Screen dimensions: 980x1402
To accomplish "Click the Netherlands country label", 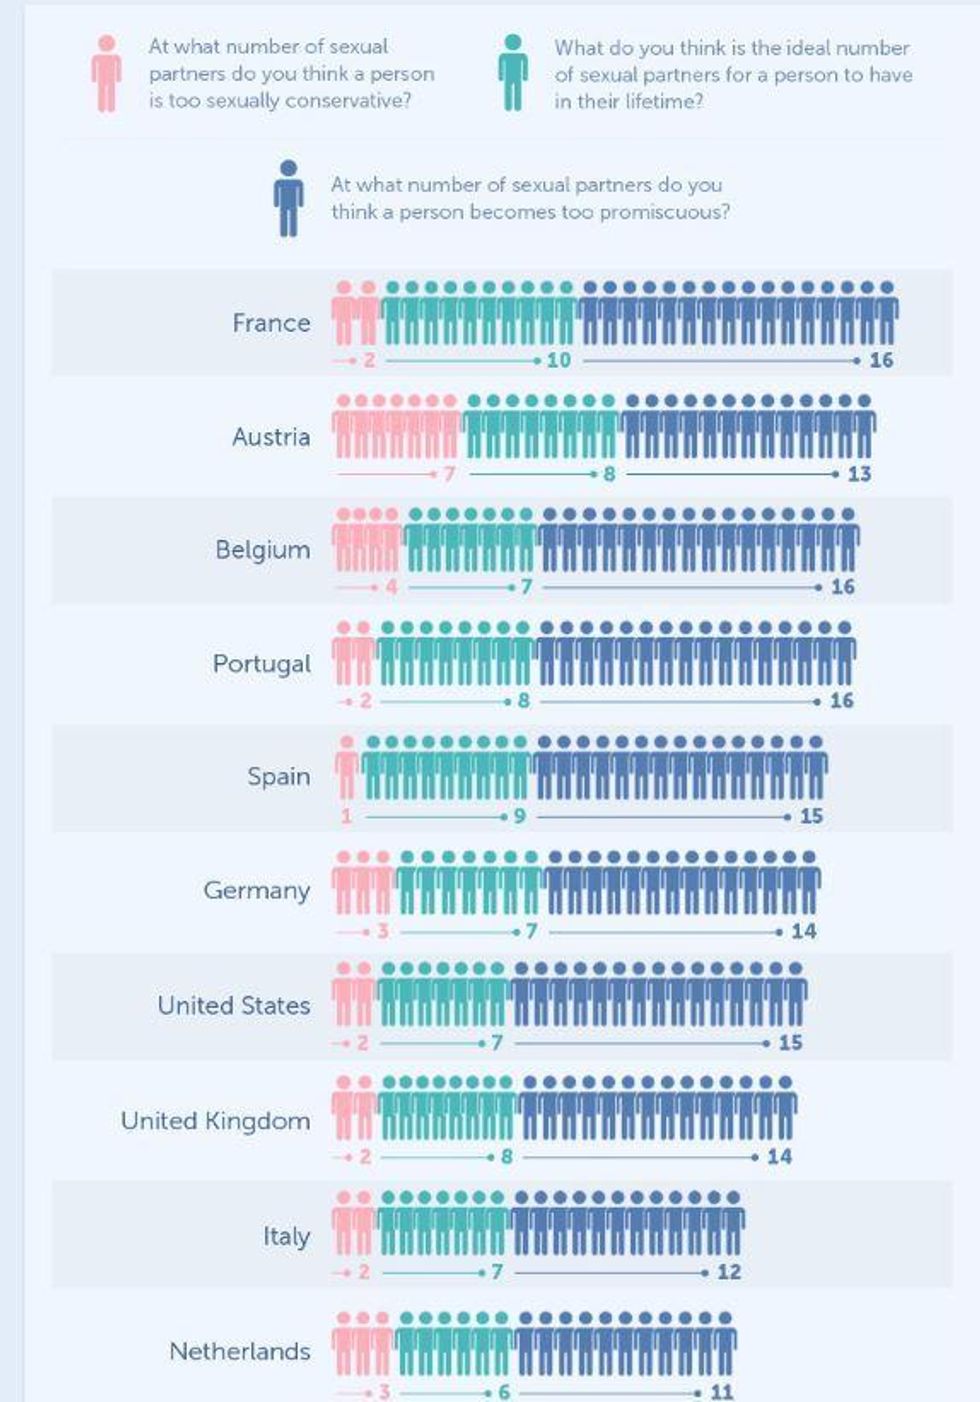I will pyautogui.click(x=240, y=1352).
